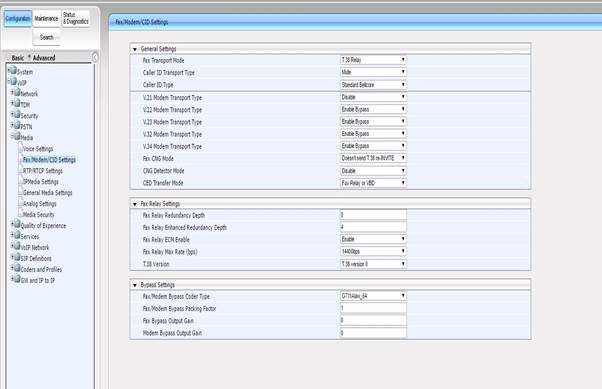Click the Network folder icon
This screenshot has width=602, height=389.
(x=17, y=93)
